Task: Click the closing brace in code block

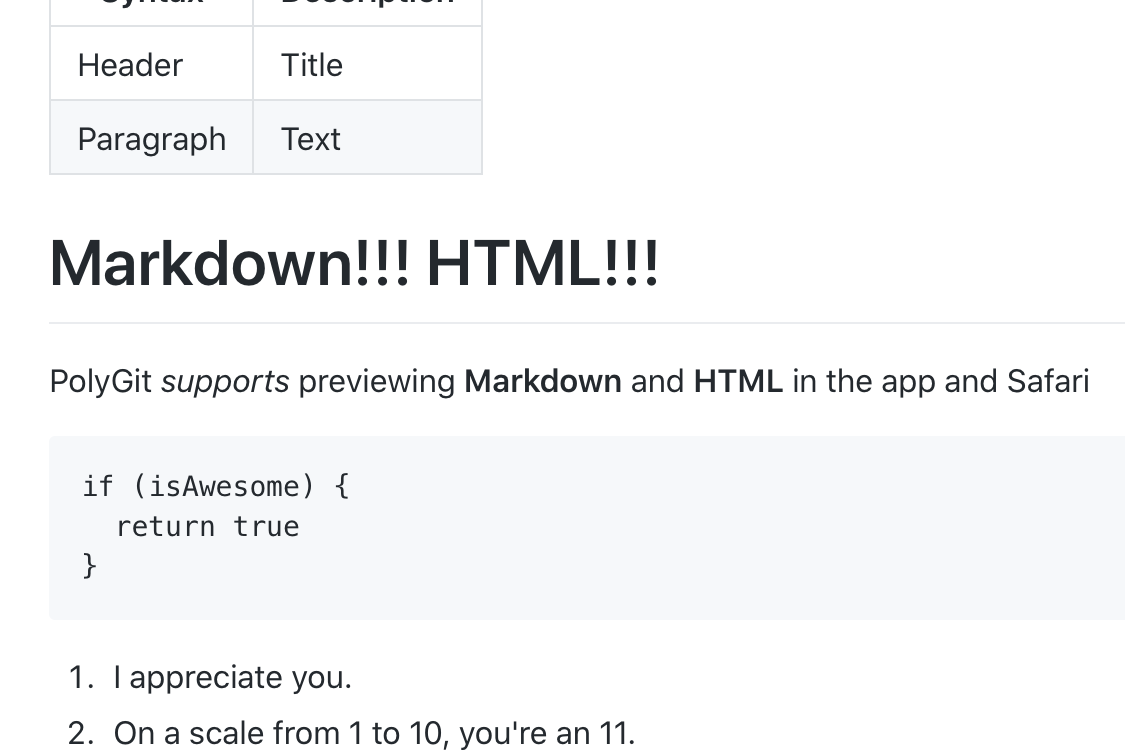Action: point(90,566)
